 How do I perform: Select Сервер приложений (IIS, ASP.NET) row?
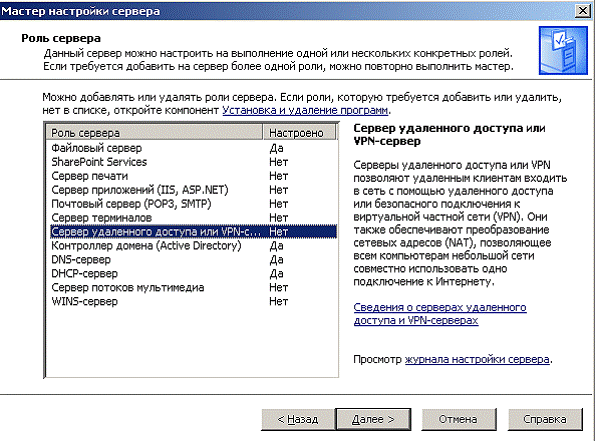[193, 190]
